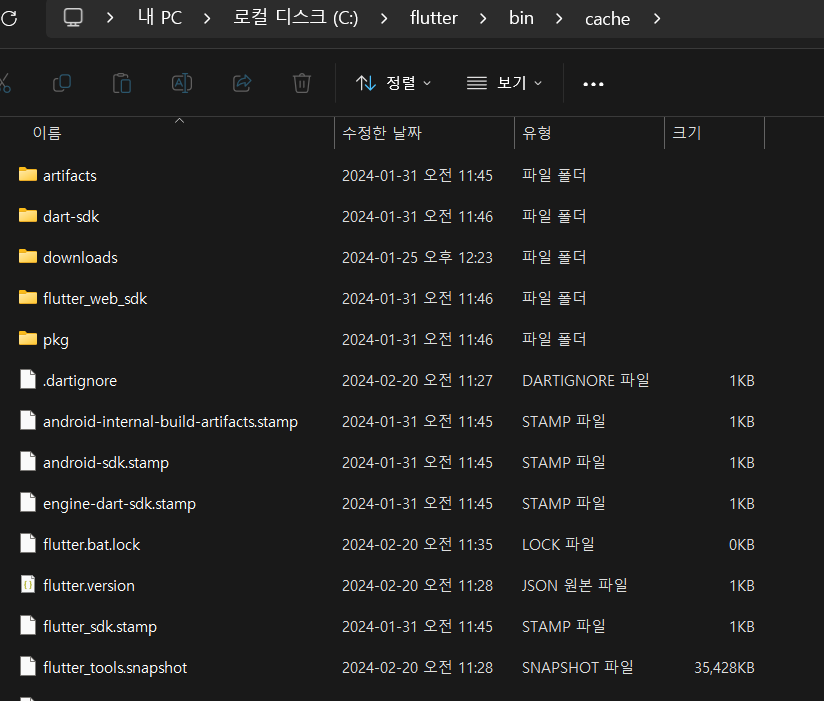Select the downloads folder name

click(80, 257)
